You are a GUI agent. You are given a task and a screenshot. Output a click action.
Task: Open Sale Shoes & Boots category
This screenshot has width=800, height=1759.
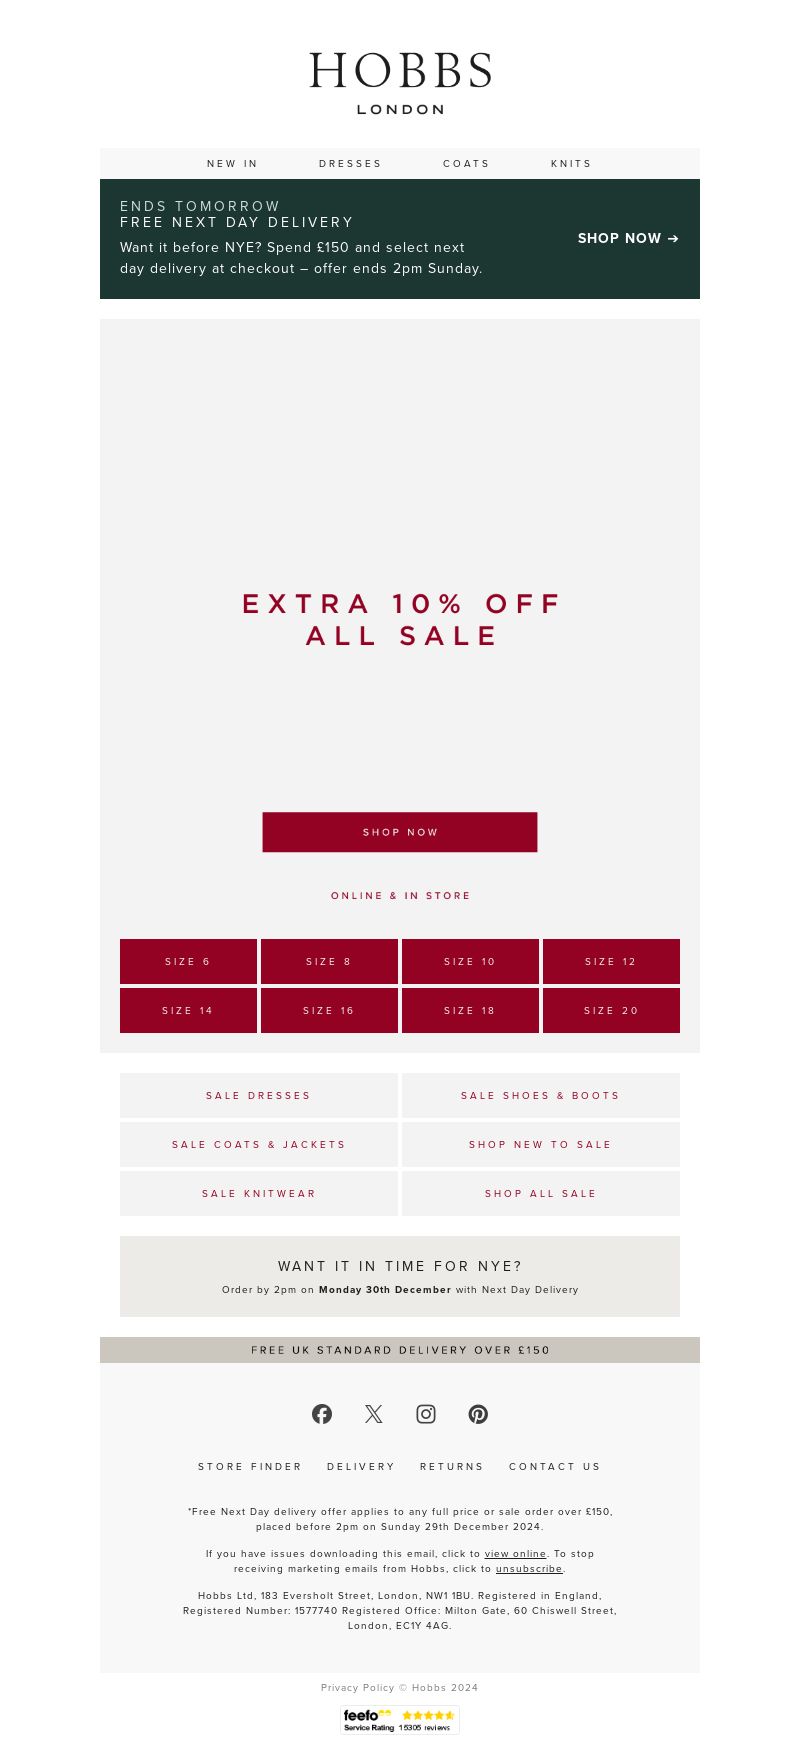541,1095
